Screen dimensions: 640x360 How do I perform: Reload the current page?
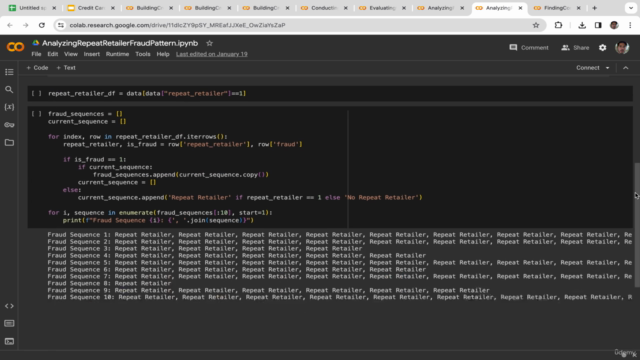[42, 25]
